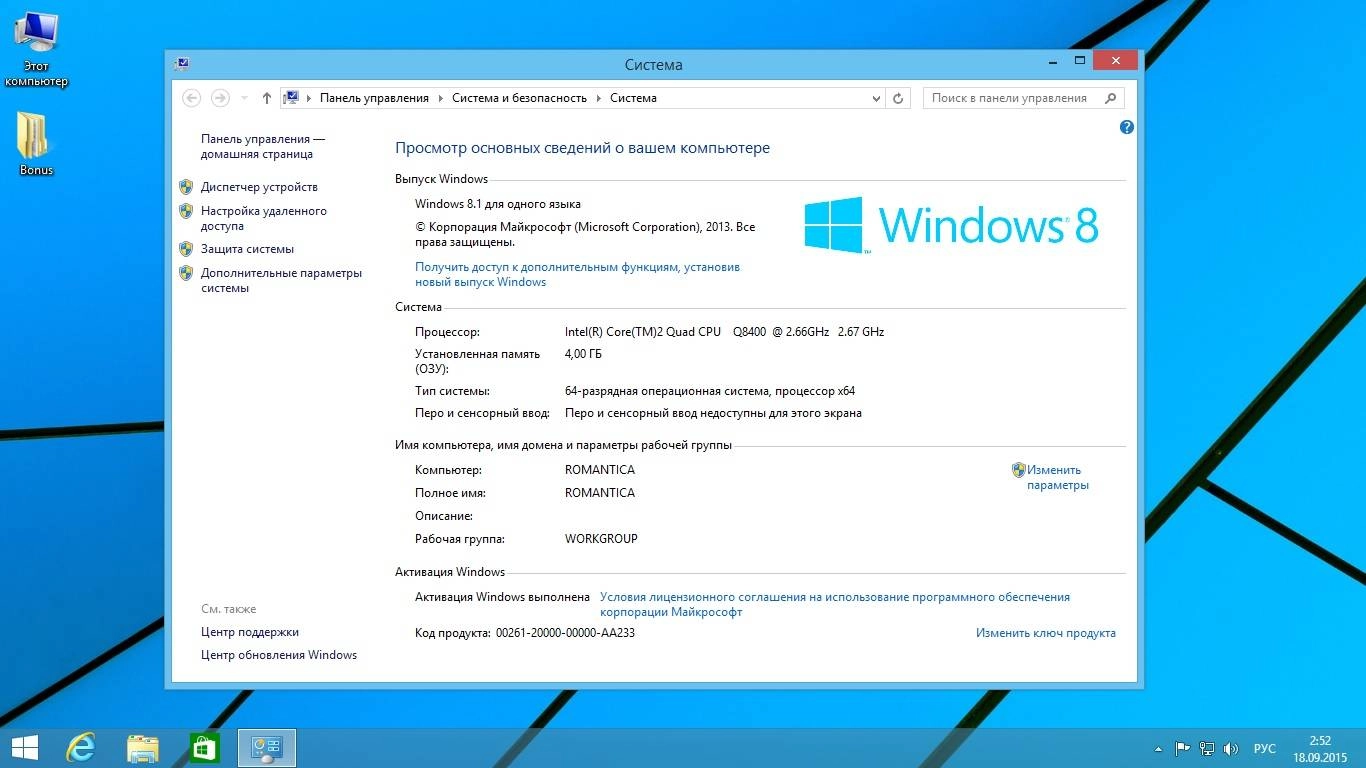Navigate to Панель управления breadcrumb
Viewport: 1366px width, 768px height.
point(374,98)
